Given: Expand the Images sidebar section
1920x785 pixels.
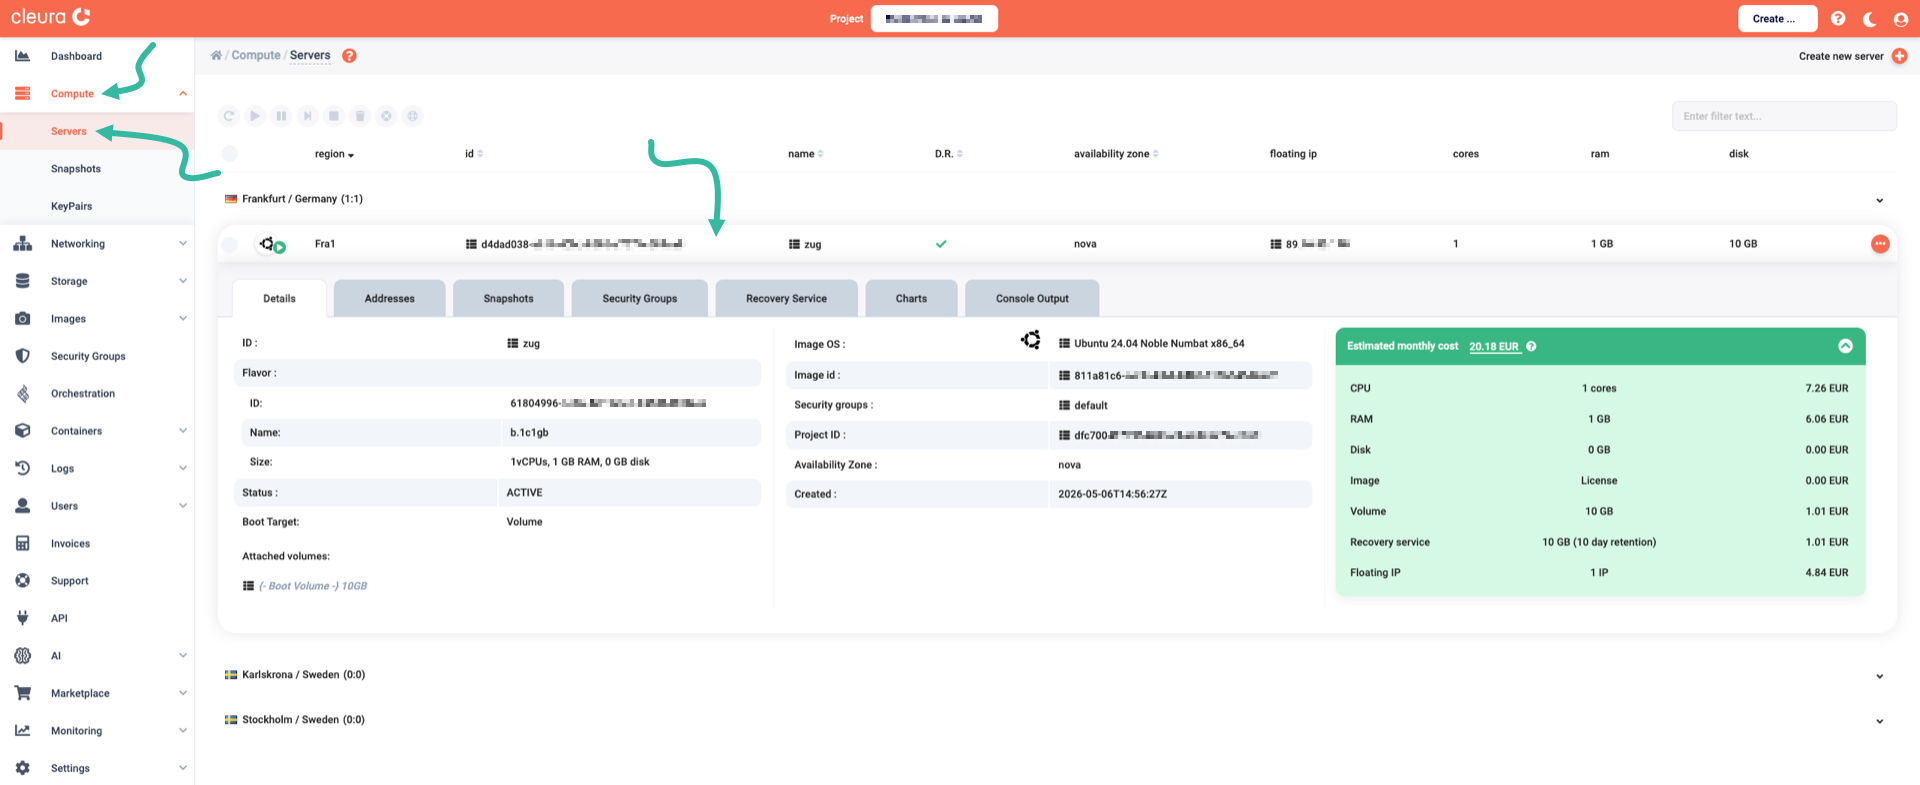Looking at the screenshot, I should 183,319.
